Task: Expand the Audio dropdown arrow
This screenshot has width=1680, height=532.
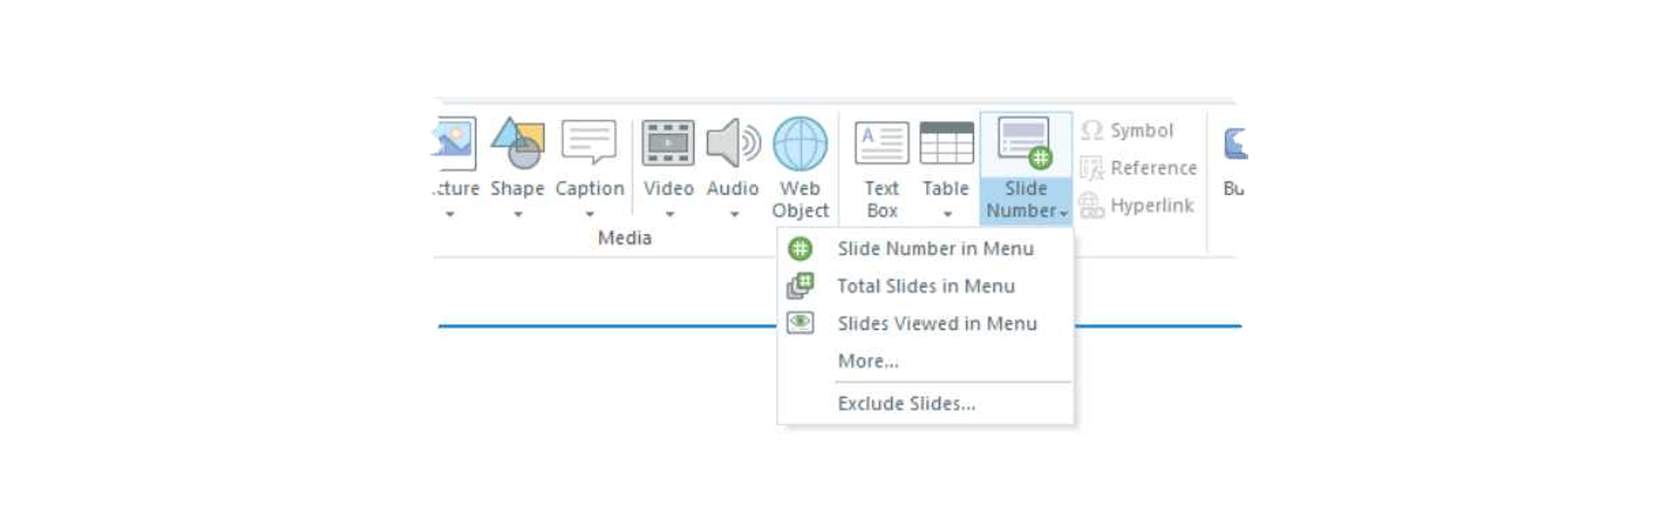Action: pos(734,214)
